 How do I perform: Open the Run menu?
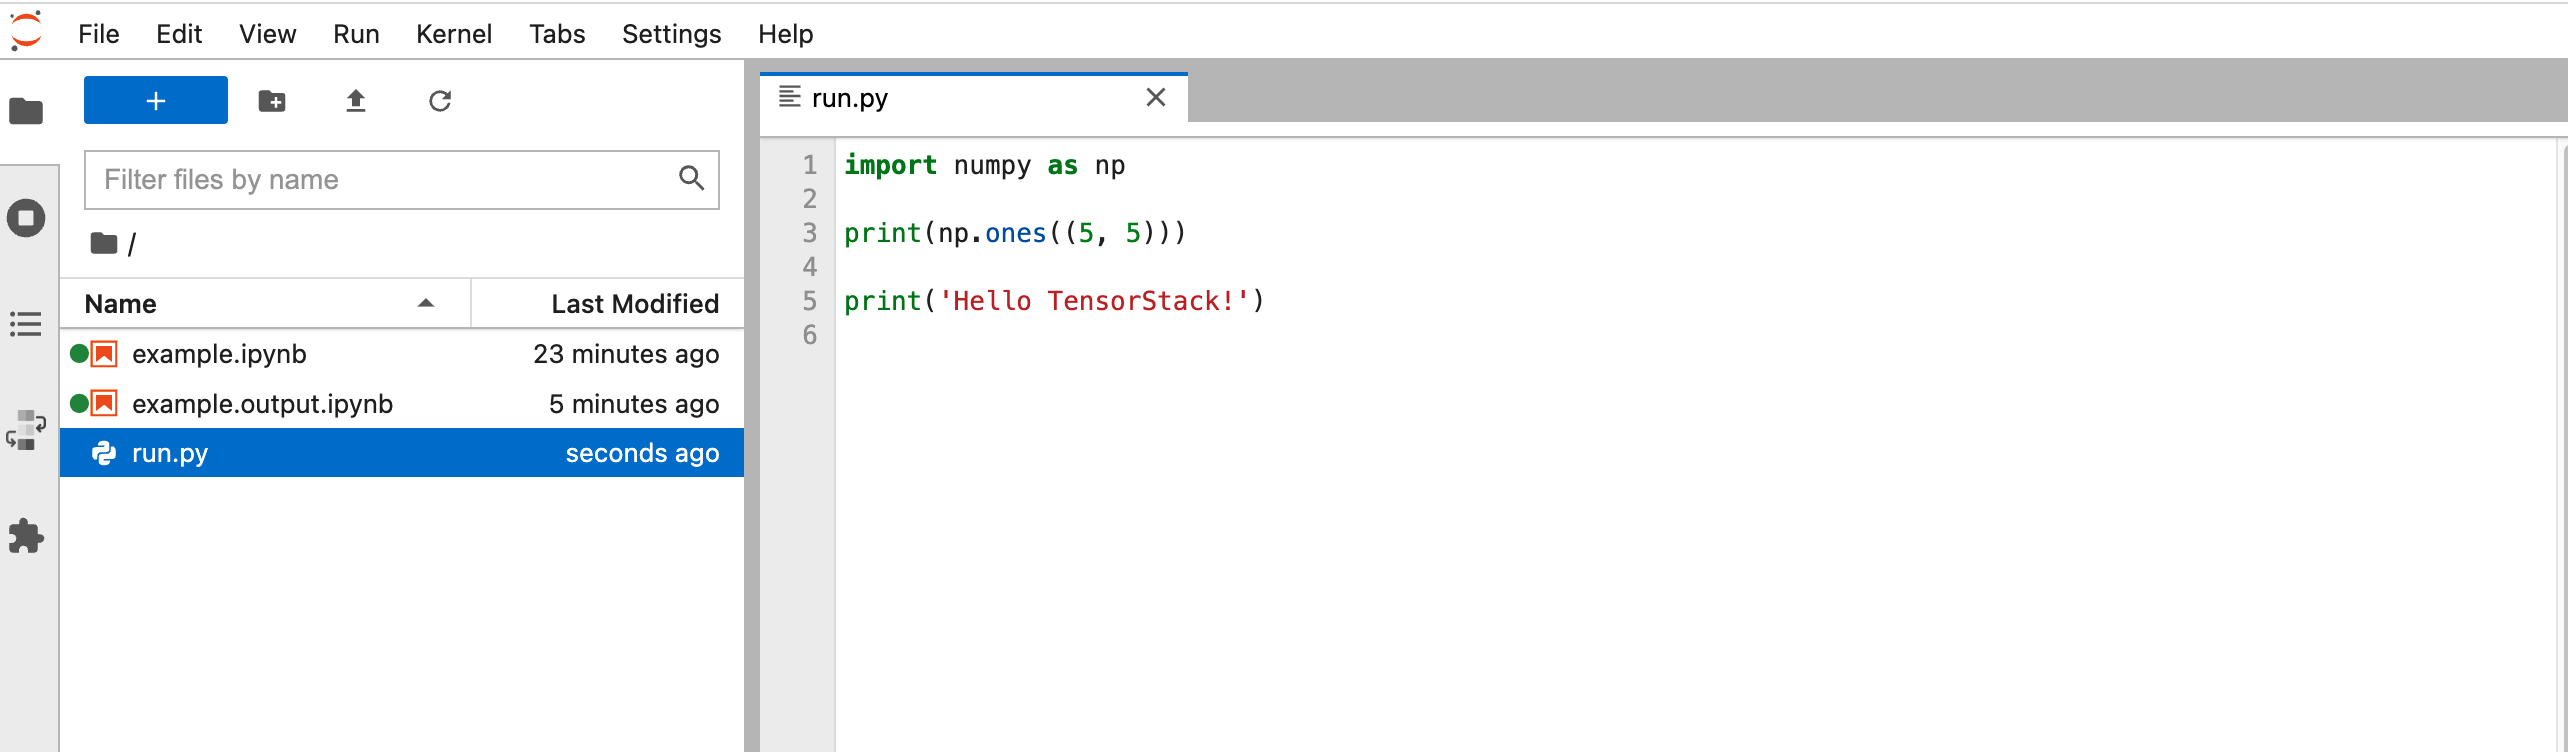(x=356, y=34)
